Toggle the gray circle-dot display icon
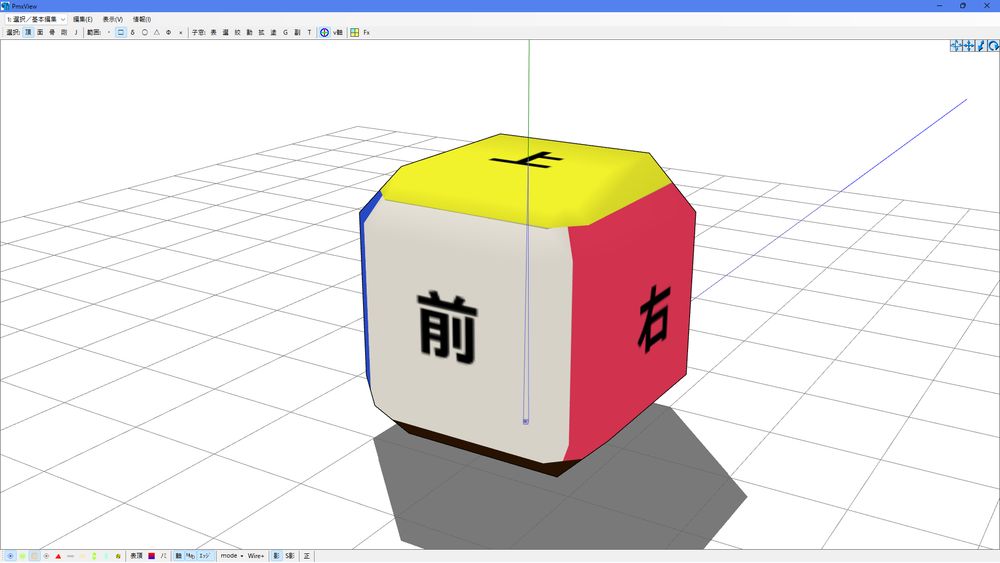 [x=46, y=556]
